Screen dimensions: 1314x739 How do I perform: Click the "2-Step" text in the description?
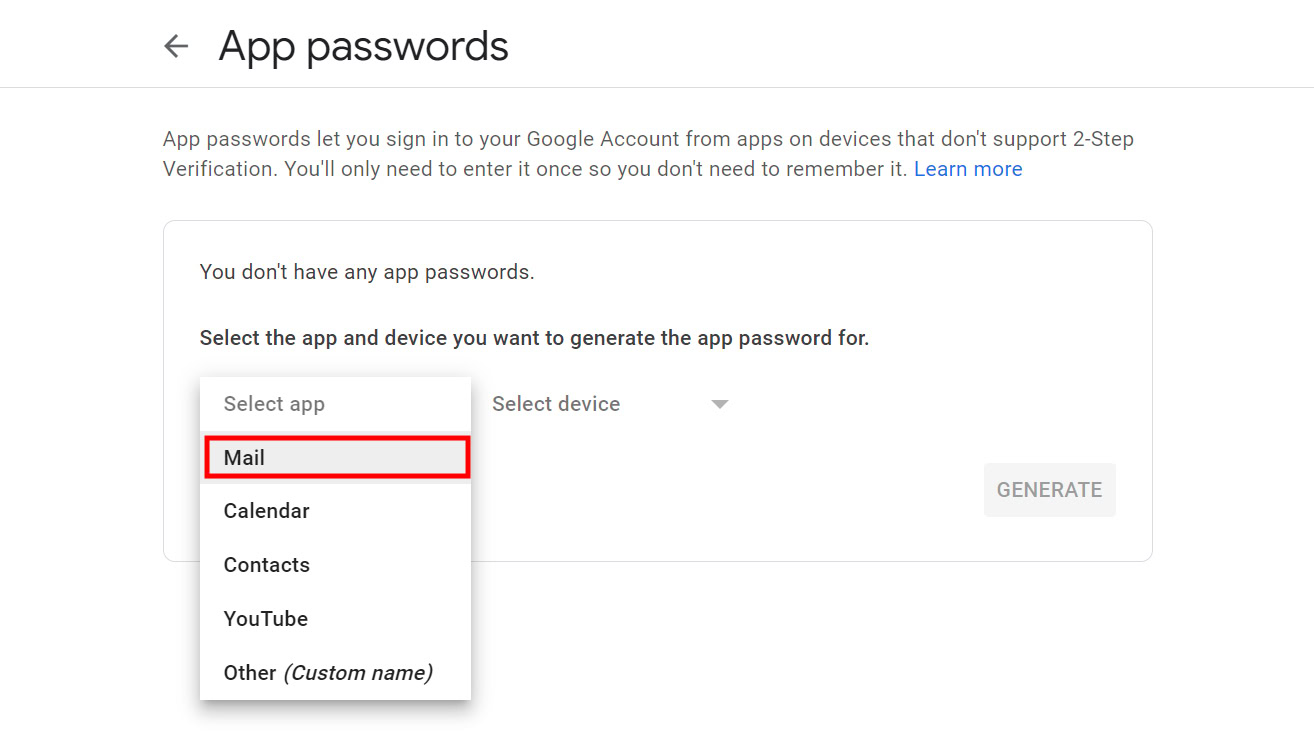pyautogui.click(x=1103, y=139)
